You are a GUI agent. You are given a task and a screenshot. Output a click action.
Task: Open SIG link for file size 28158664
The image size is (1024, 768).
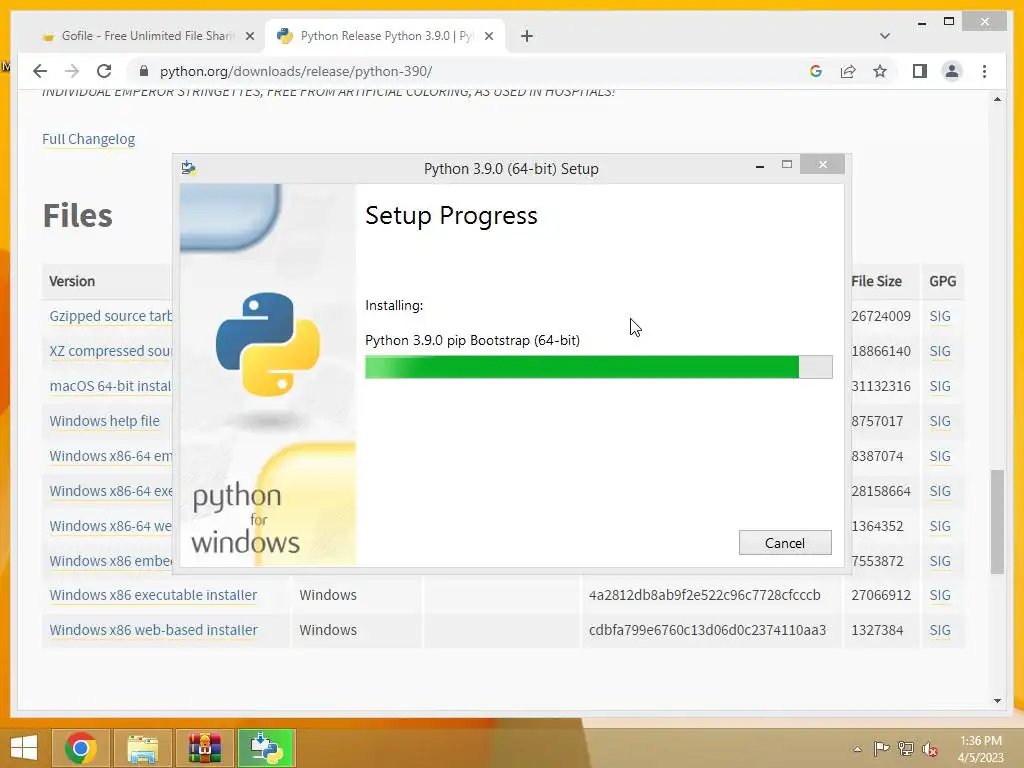tap(940, 491)
